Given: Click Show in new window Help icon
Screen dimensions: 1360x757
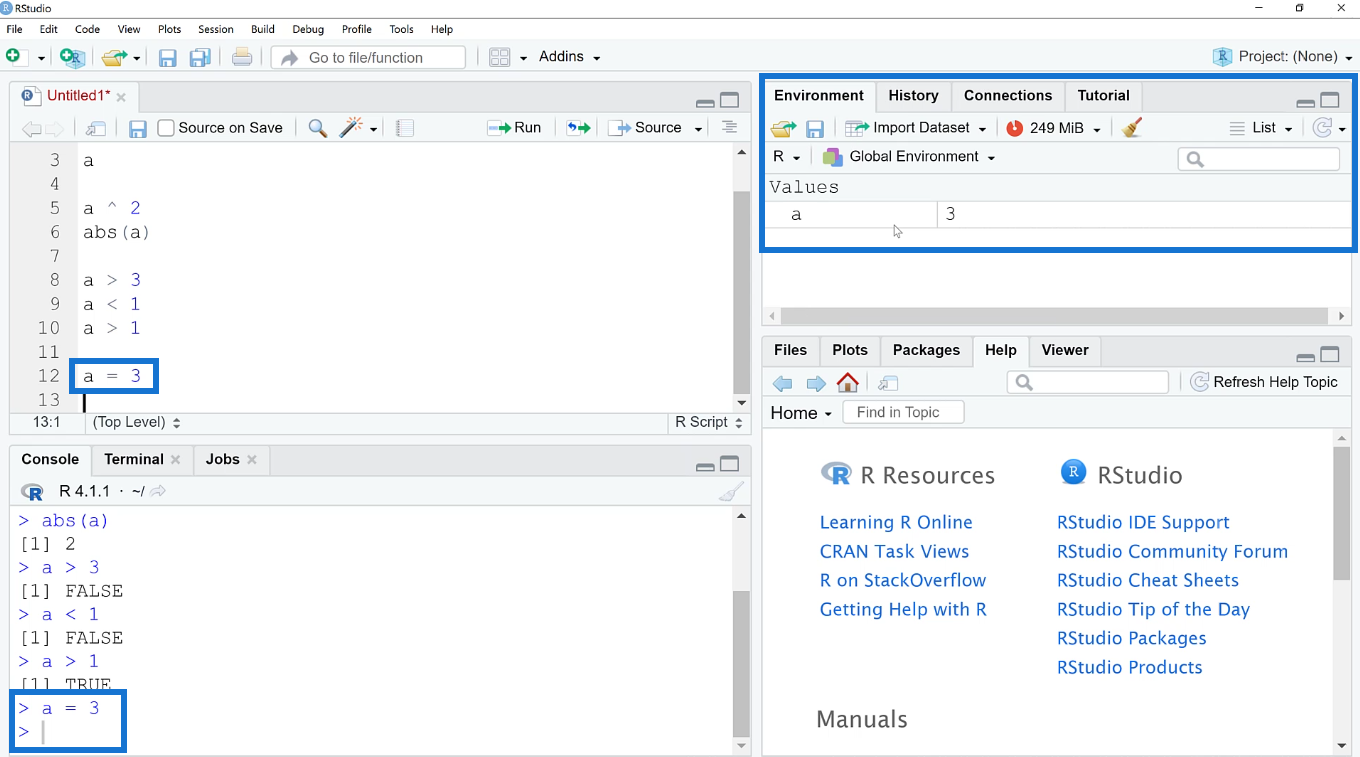Looking at the screenshot, I should pyautogui.click(x=888, y=383).
